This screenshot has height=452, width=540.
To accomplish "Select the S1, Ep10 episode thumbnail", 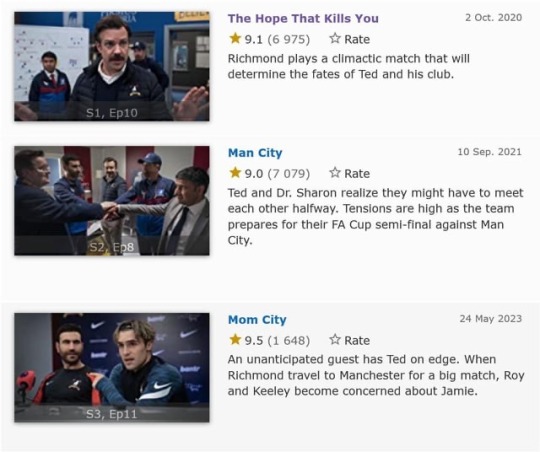I will (x=112, y=66).
